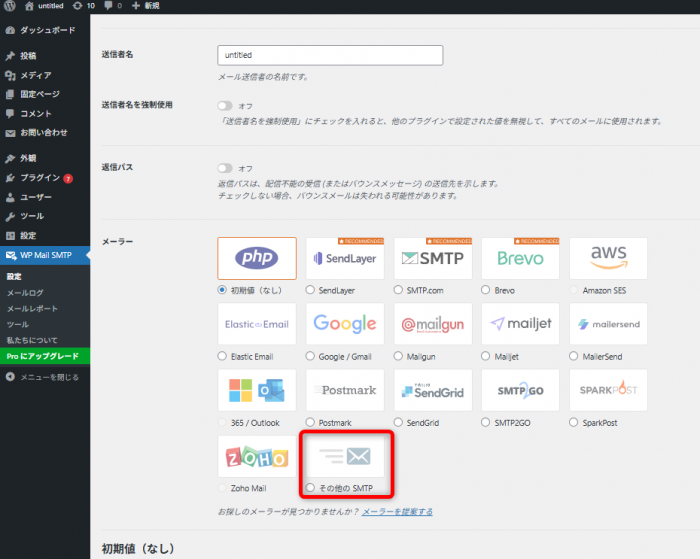This screenshot has height=559, width=700.
Task: Select the その他の SMTP radio button
Action: (x=311, y=487)
